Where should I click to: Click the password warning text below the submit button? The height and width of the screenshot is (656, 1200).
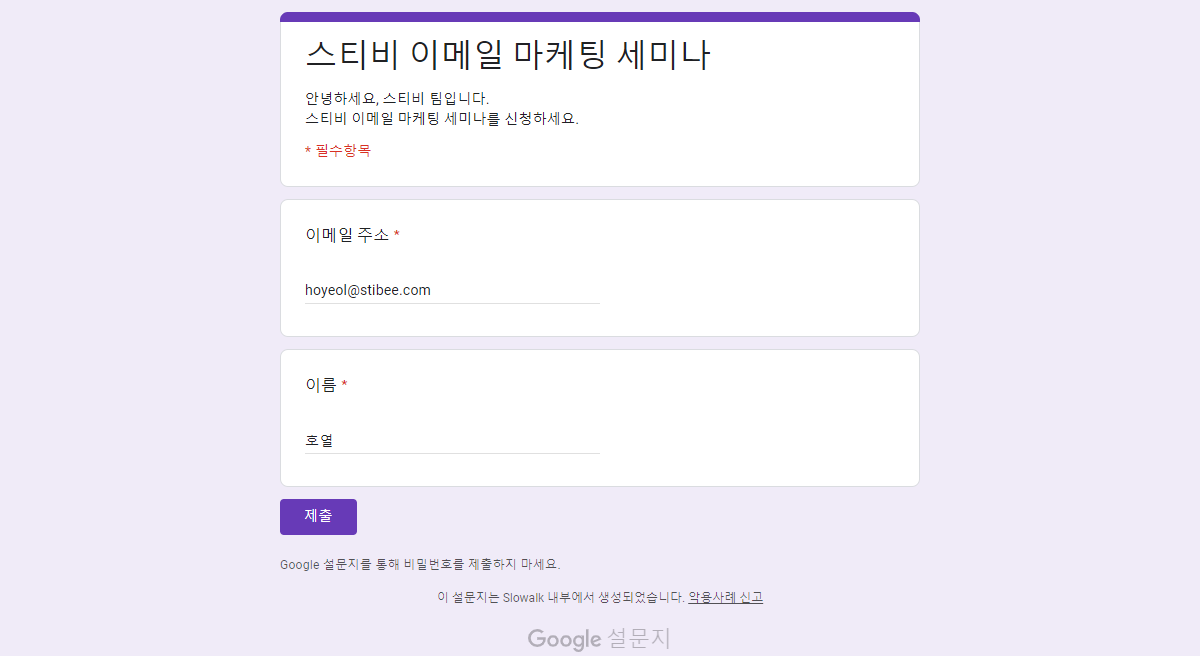(x=420, y=565)
